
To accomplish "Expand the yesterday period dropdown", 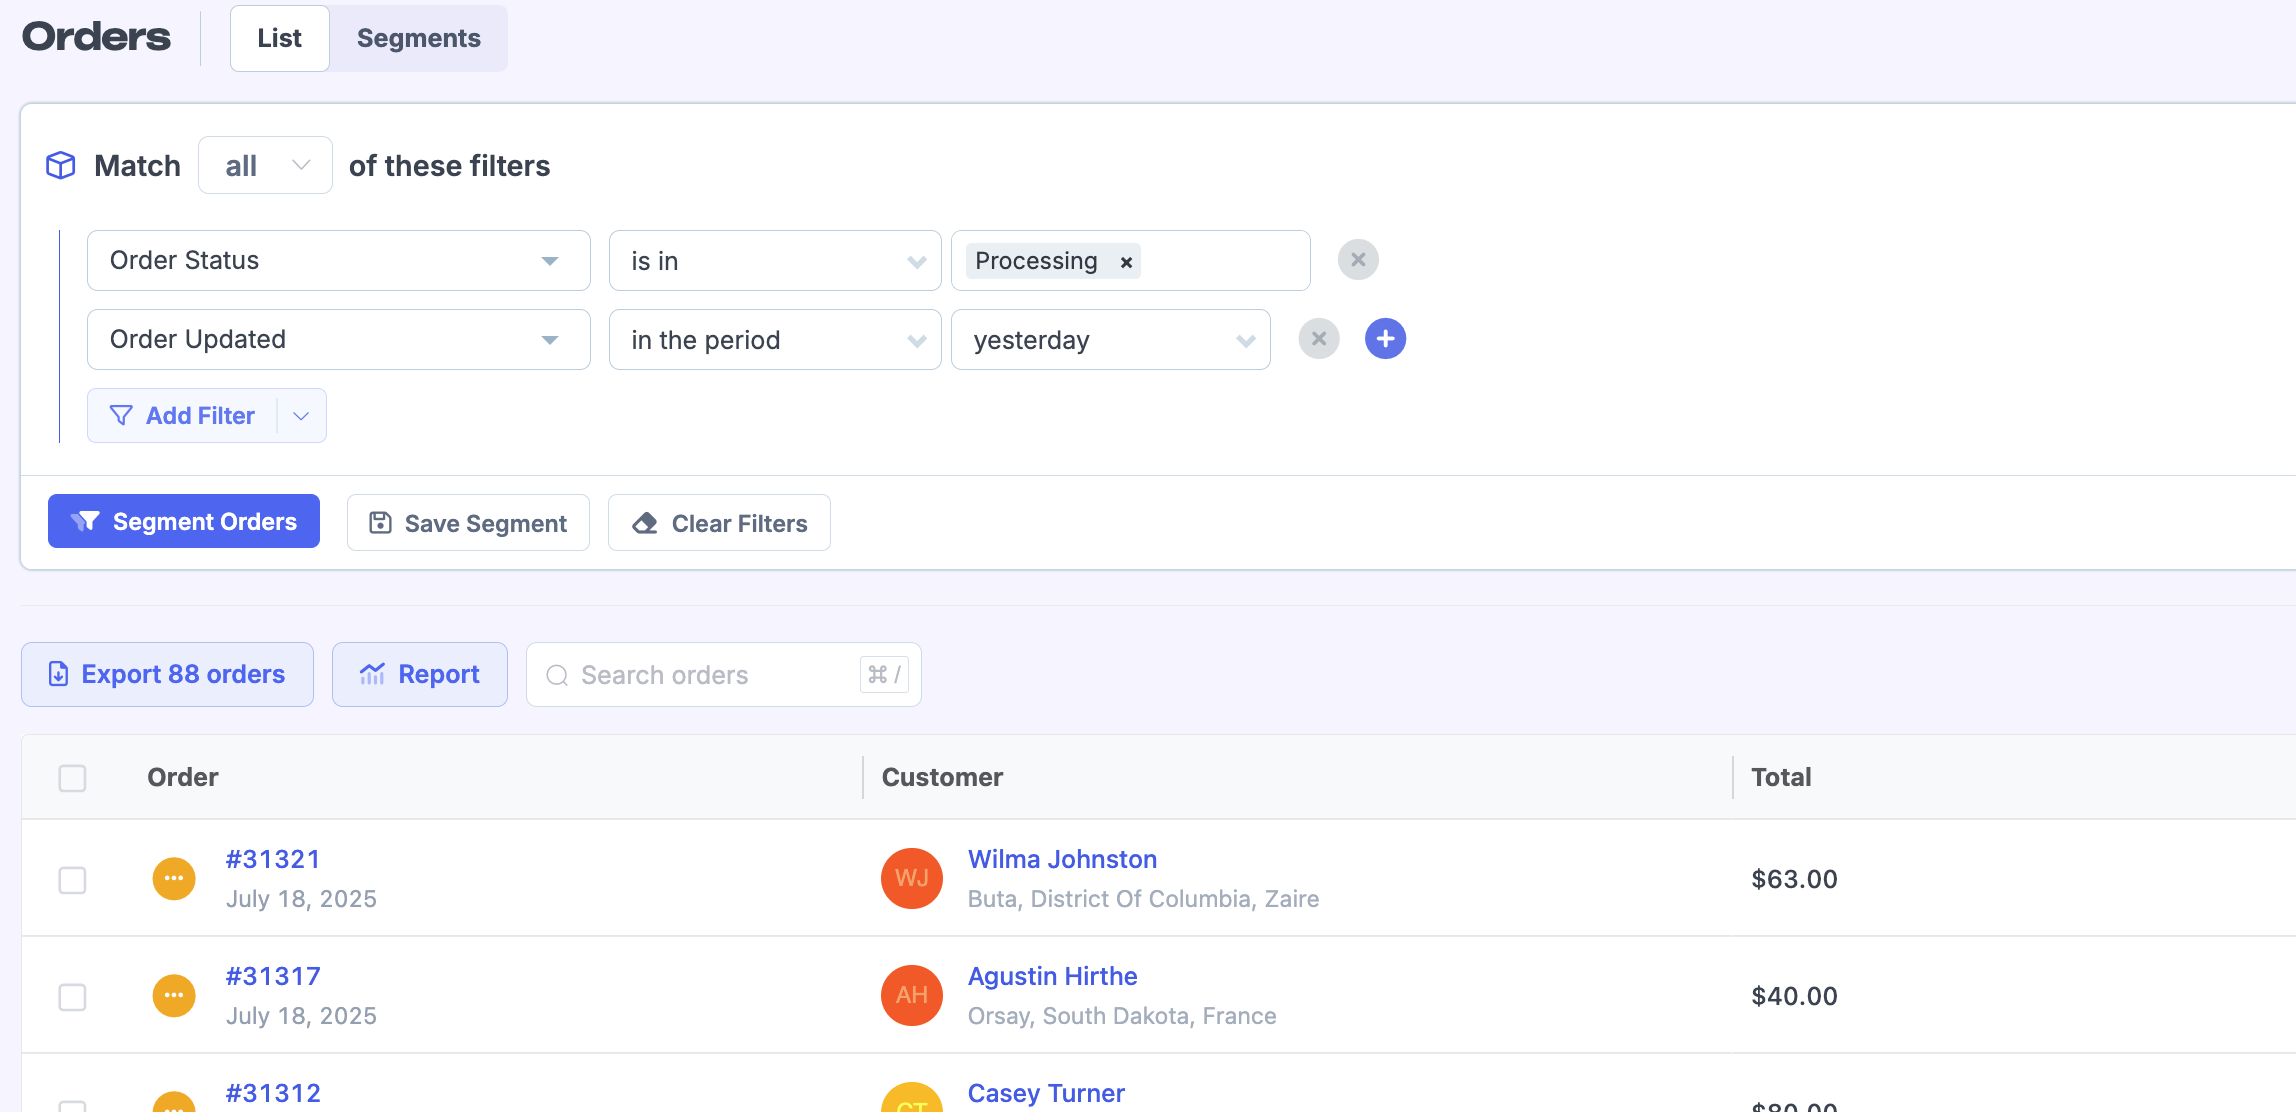I will pyautogui.click(x=1110, y=340).
